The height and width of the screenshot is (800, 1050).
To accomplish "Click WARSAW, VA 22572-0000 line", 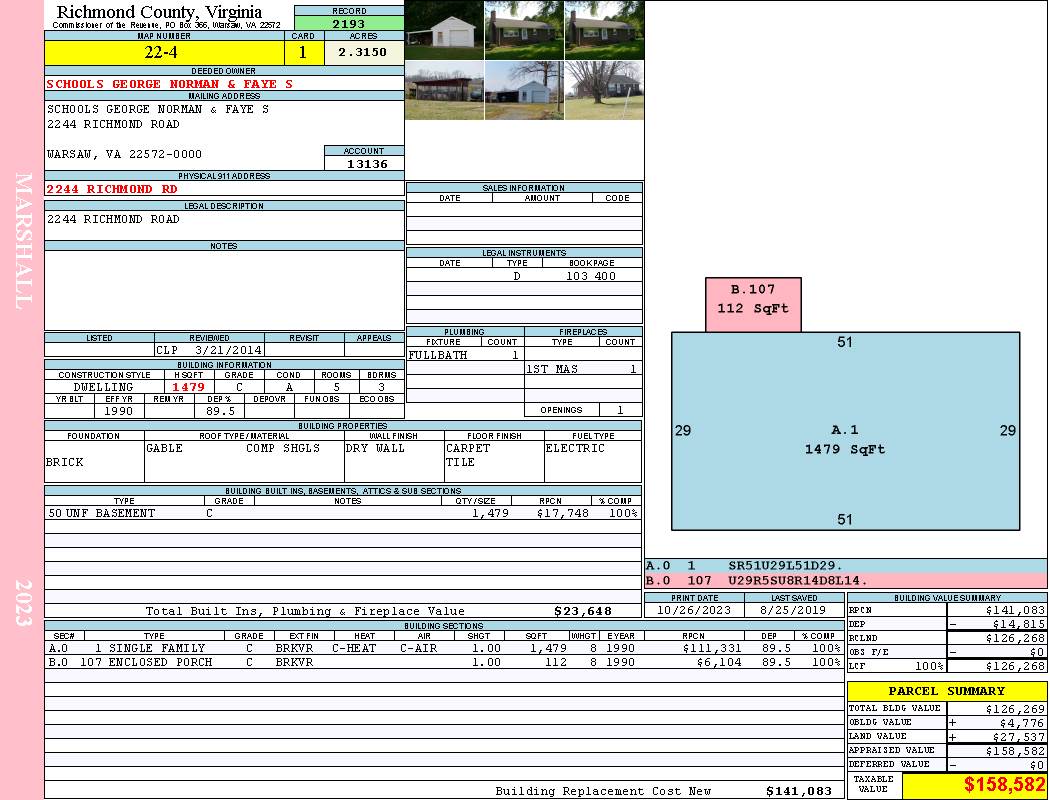I will click(x=124, y=154).
